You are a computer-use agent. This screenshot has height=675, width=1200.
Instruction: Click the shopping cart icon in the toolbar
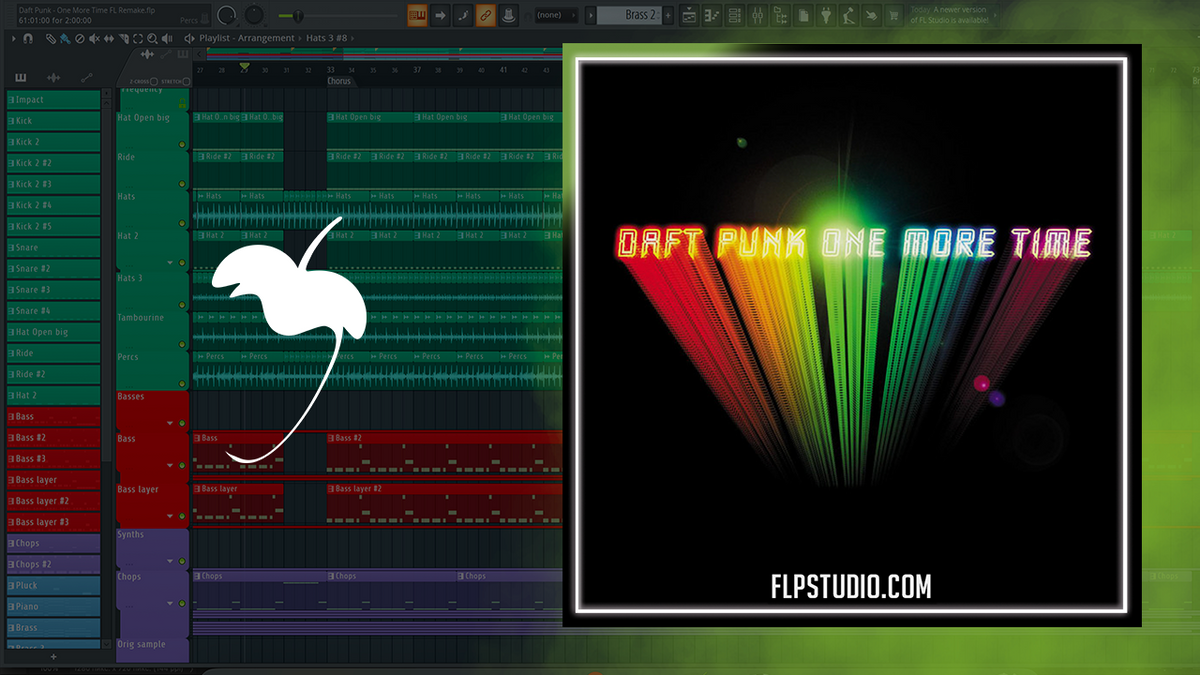(894, 15)
